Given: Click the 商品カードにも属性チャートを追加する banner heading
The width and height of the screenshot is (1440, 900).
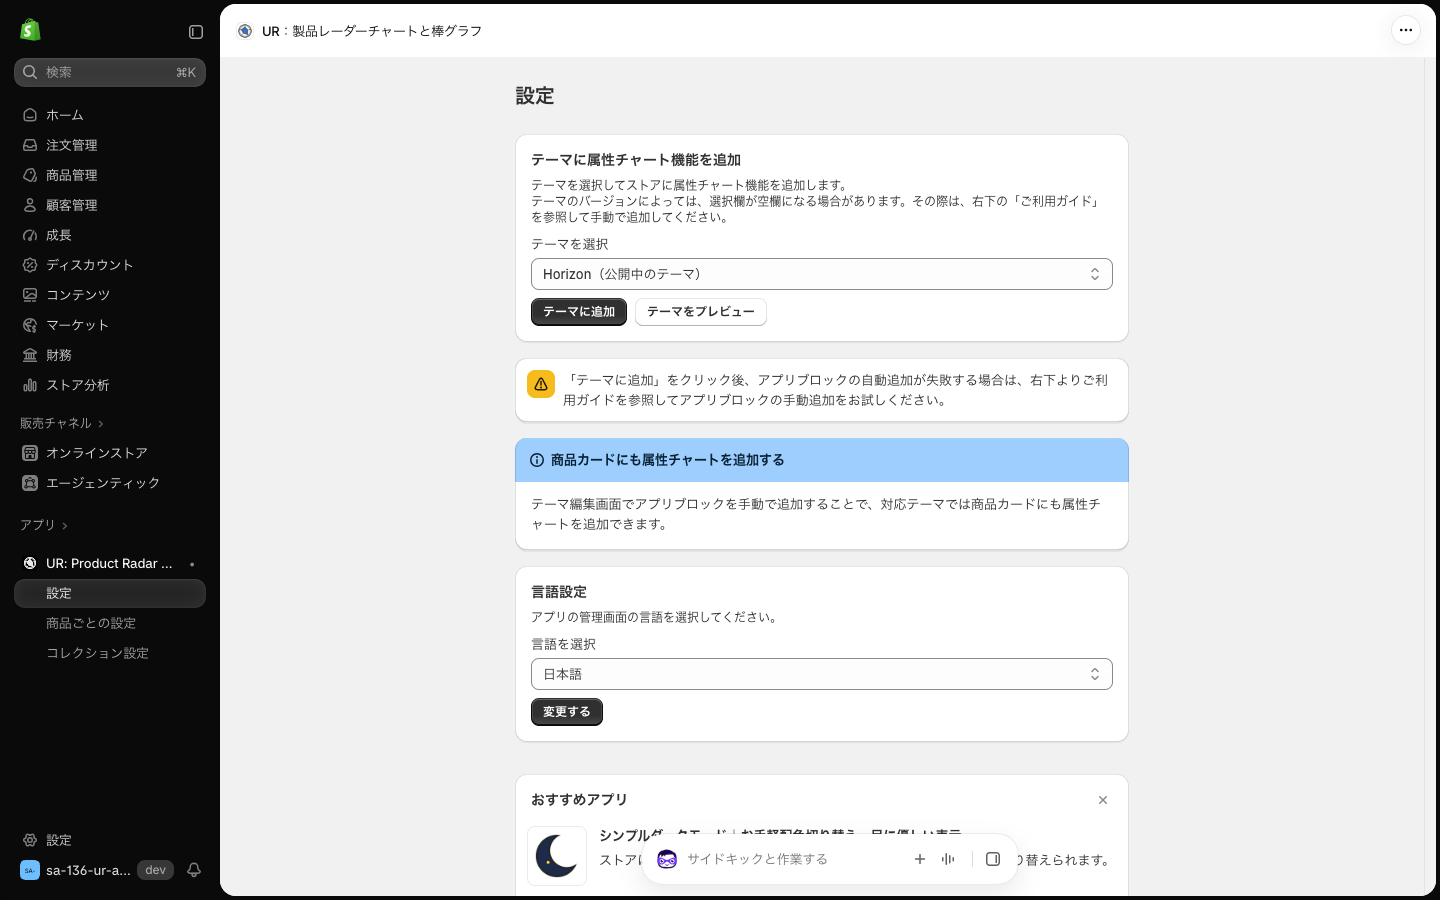Looking at the screenshot, I should tap(668, 460).
